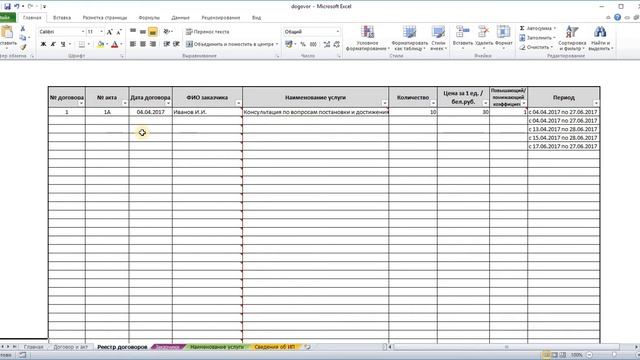Click the horizontal scrollbar thumb
640x360 pixels.
(507, 347)
